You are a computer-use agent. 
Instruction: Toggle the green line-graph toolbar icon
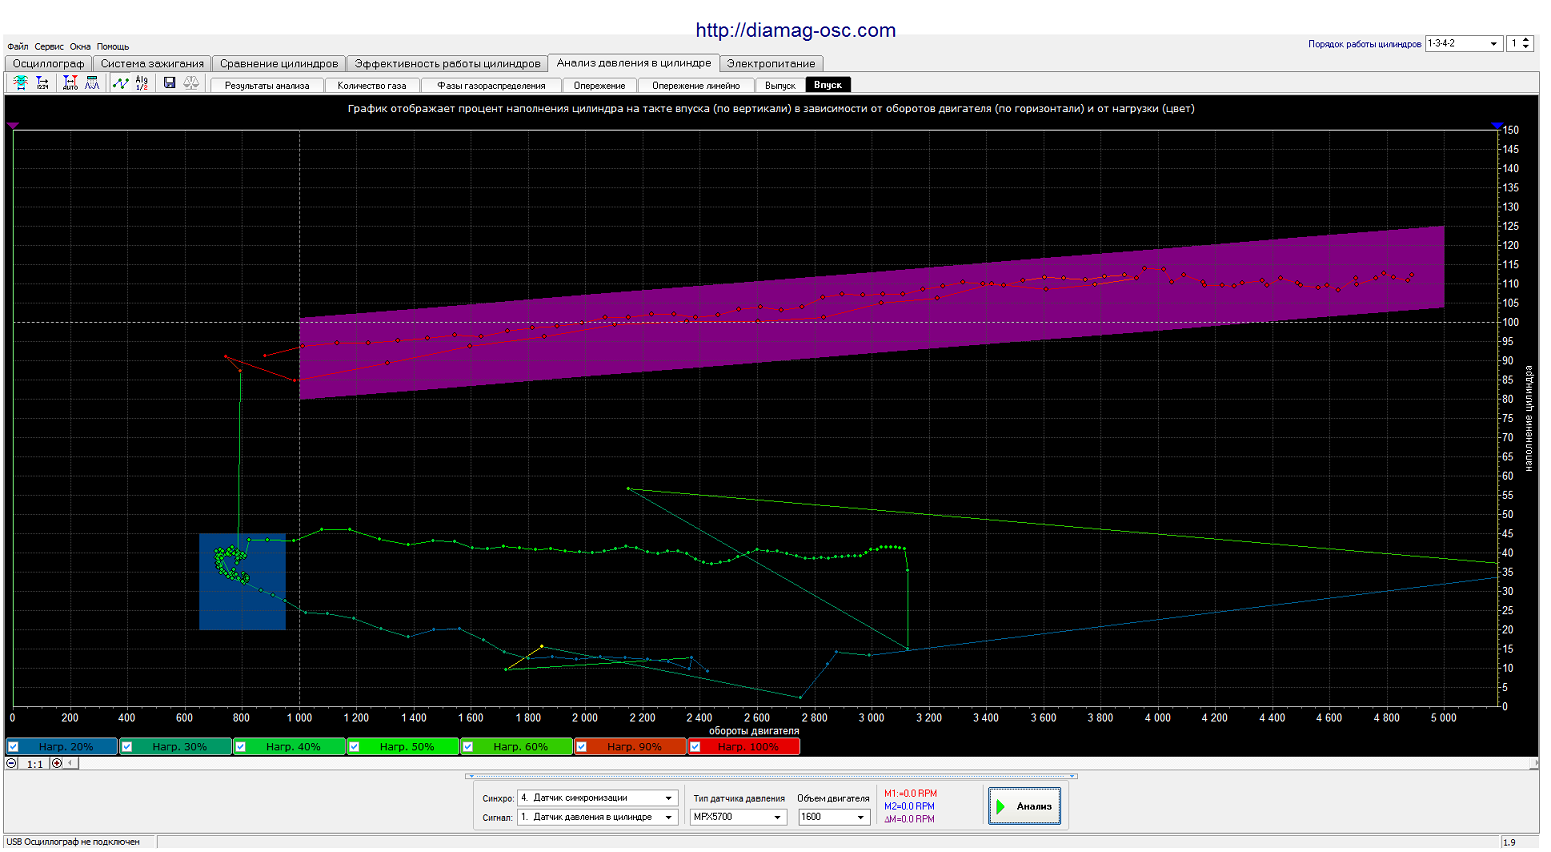[x=120, y=84]
